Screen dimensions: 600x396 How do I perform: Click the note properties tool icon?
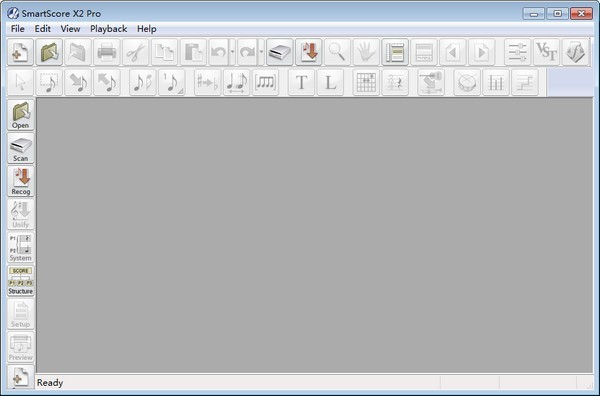(143, 82)
